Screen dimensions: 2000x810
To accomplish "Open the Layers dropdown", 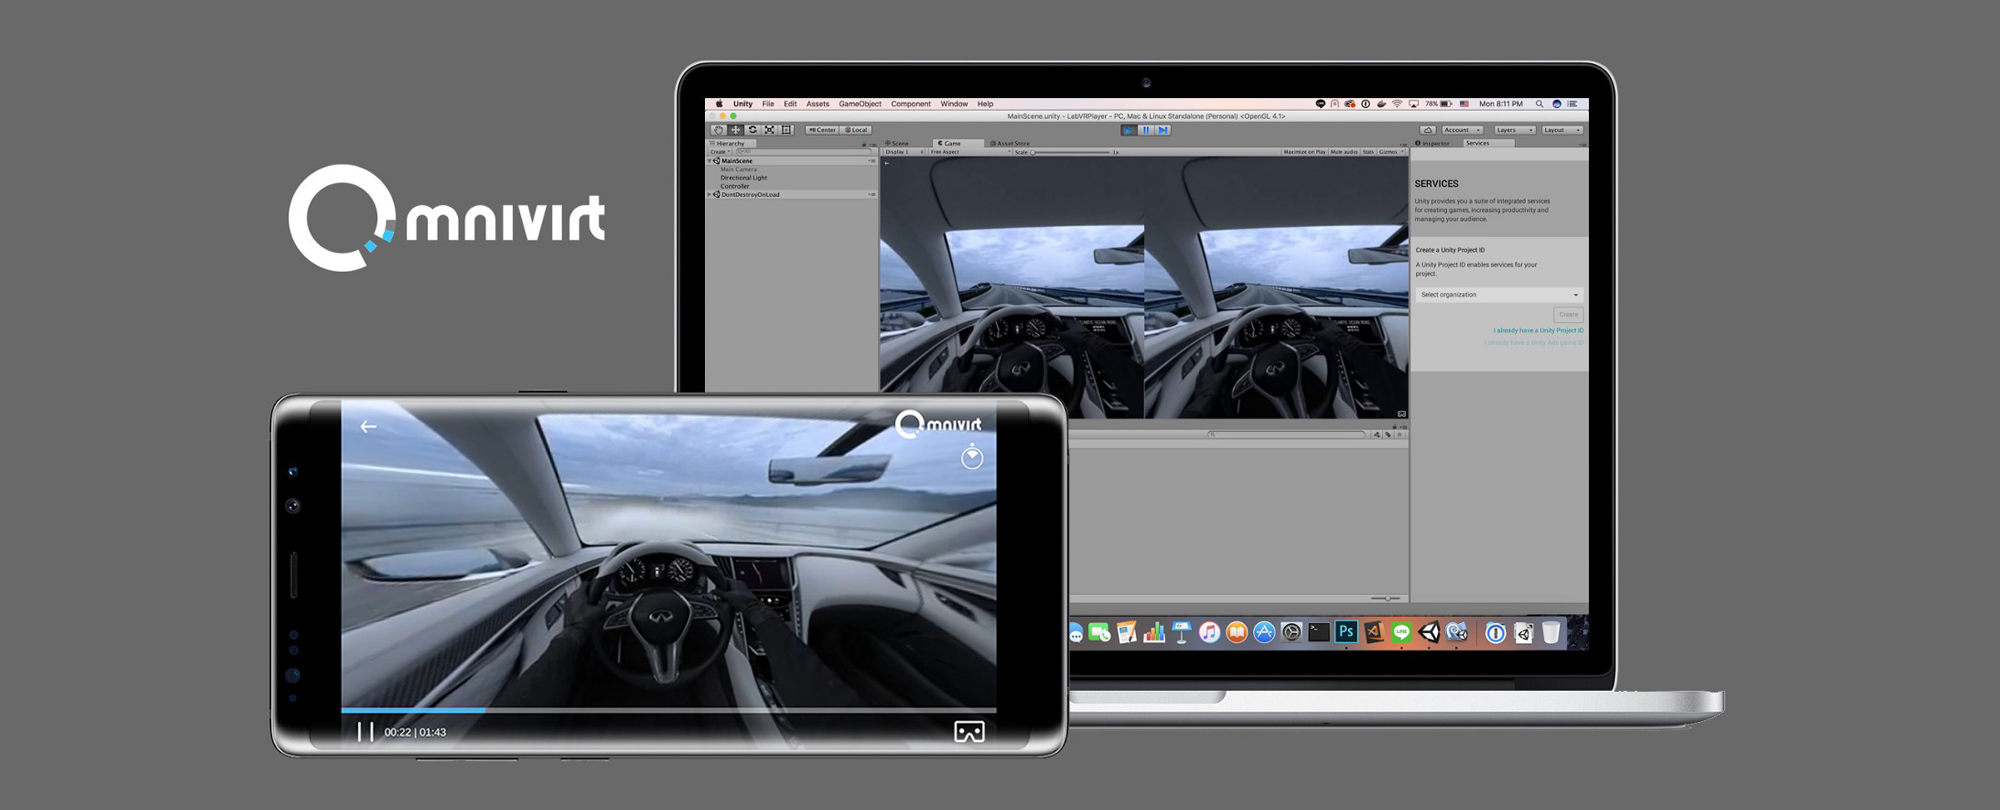I will click(1515, 130).
